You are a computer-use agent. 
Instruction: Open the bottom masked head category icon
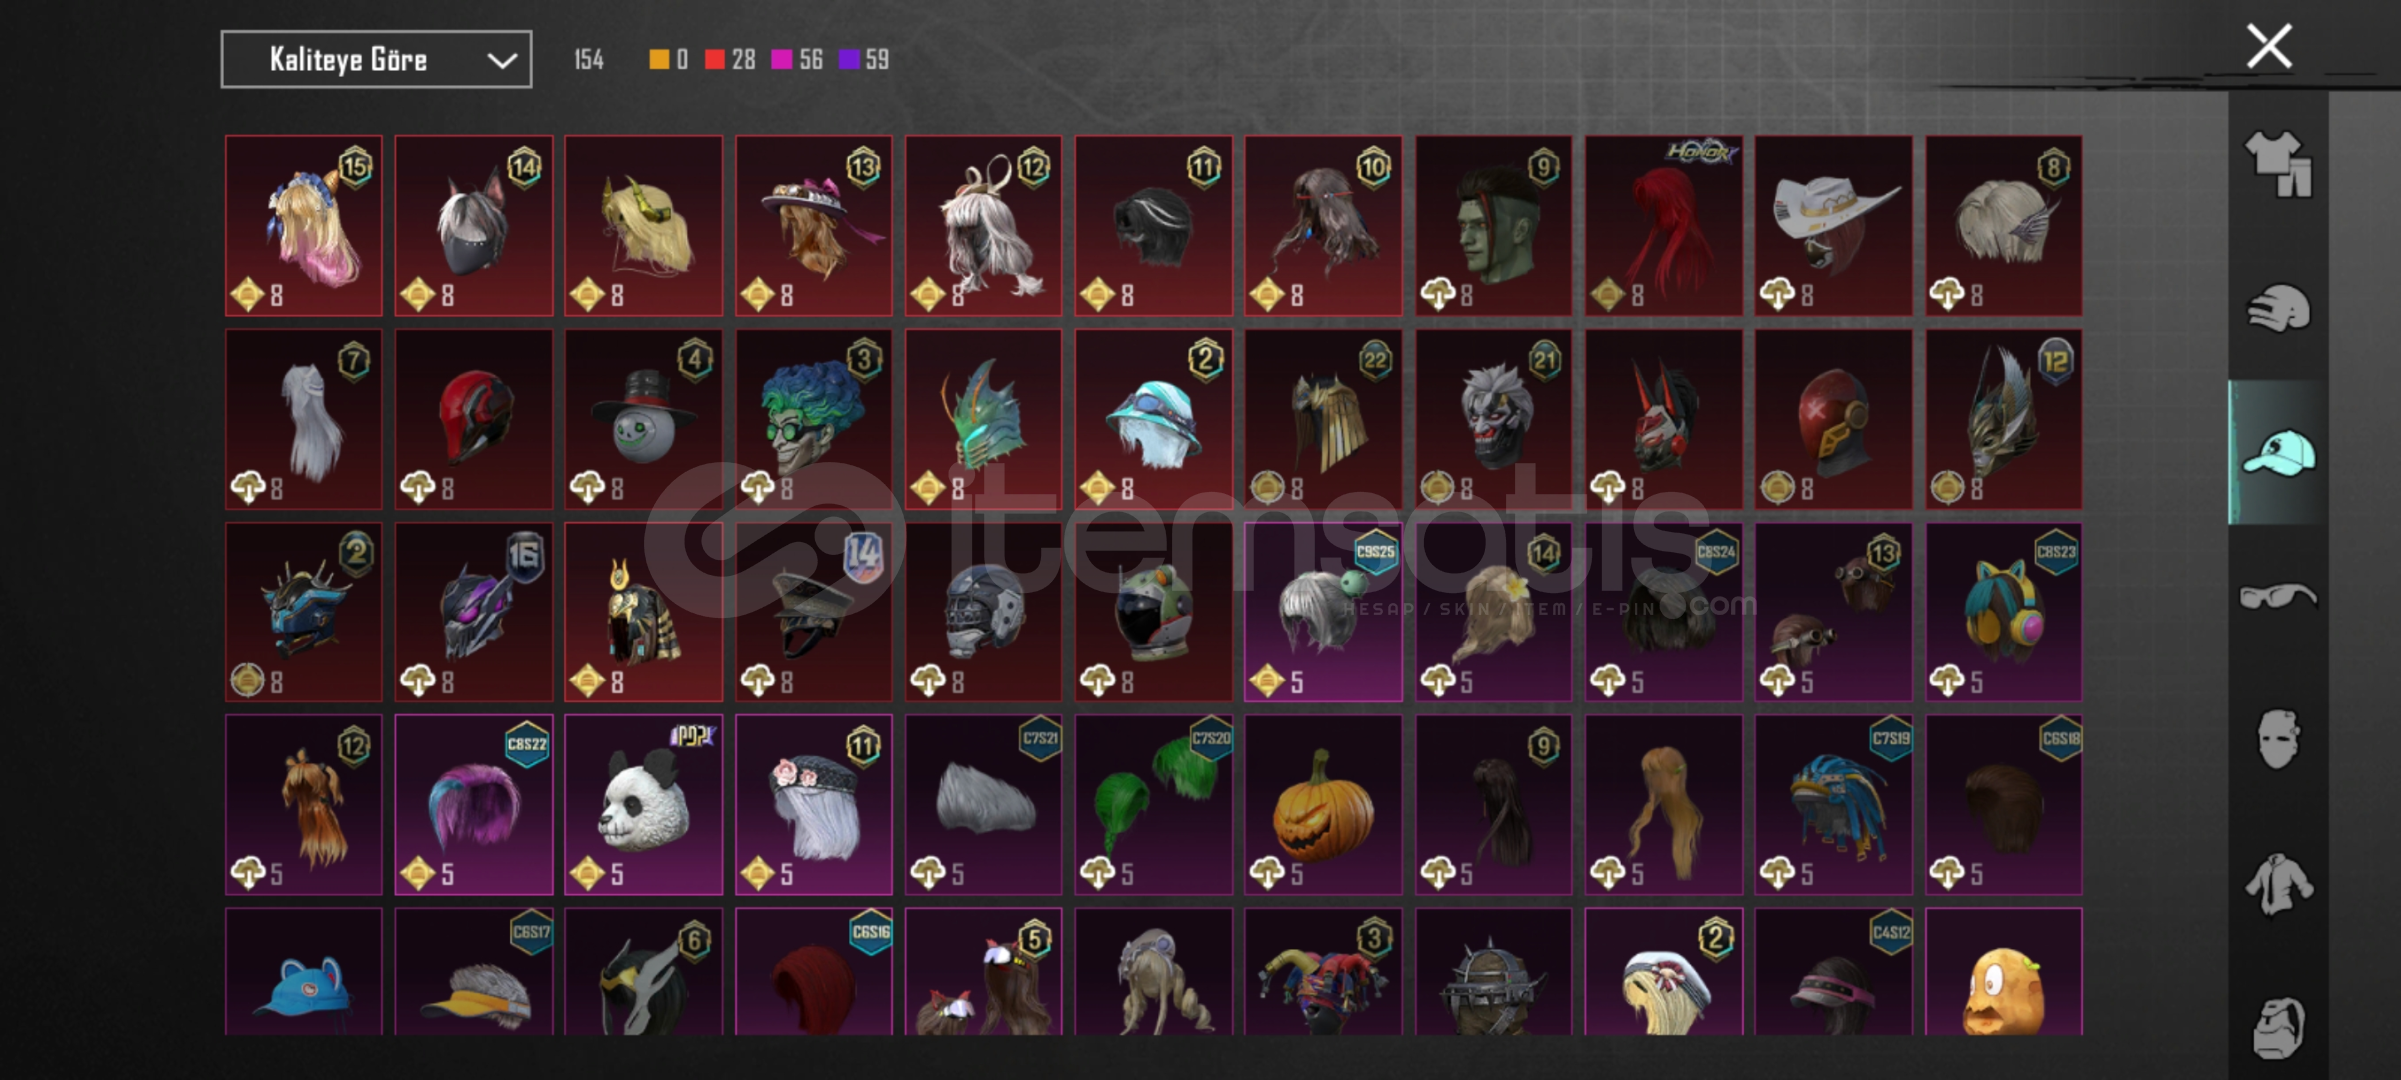(2278, 1027)
